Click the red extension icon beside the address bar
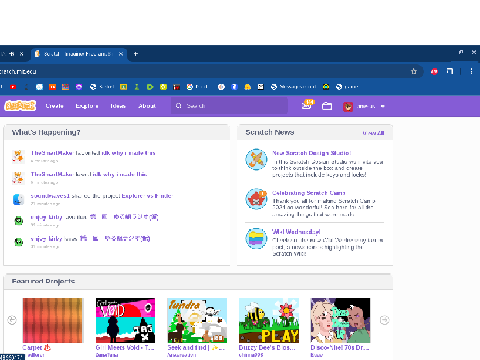Screen dimensions: 480x360 (434, 71)
